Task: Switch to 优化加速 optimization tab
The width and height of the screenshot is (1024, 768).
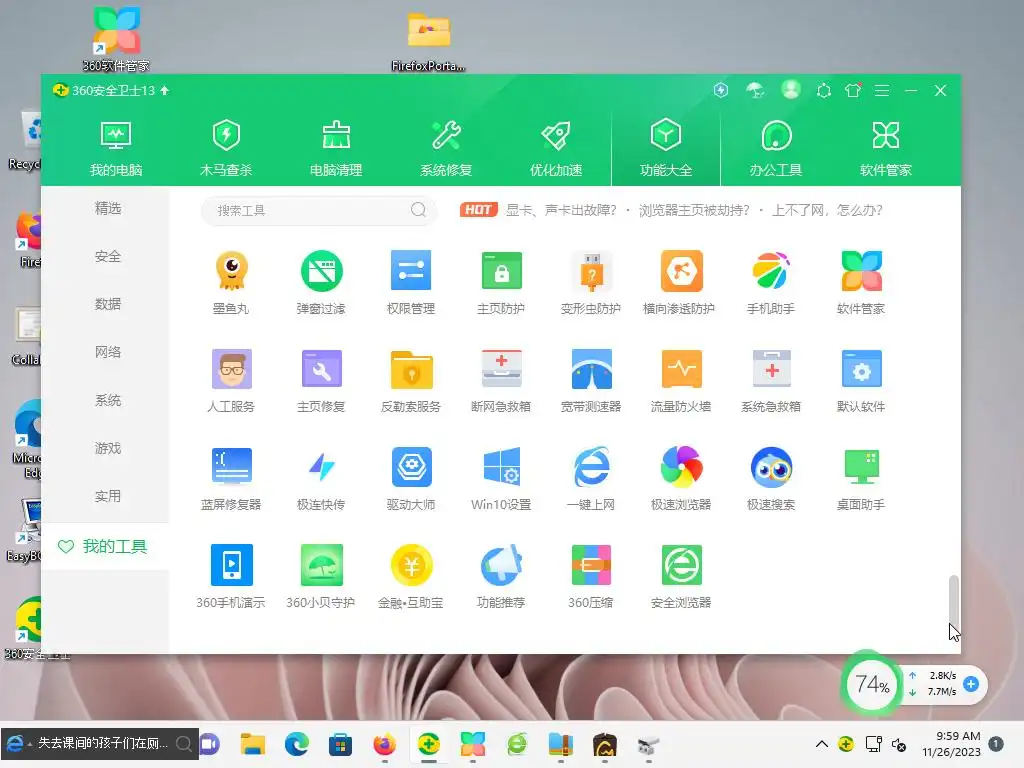Action: [556, 149]
